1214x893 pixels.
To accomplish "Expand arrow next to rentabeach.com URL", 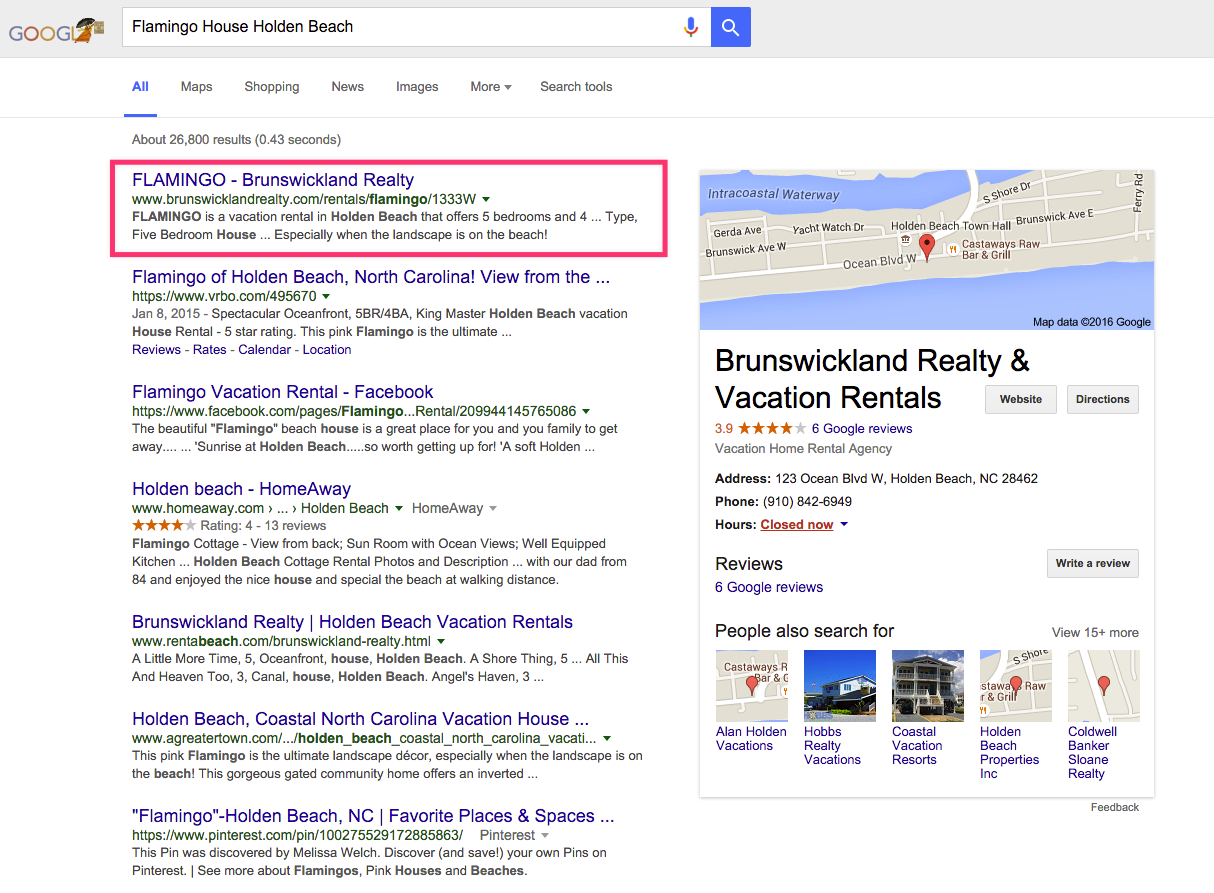I will tap(440, 641).
